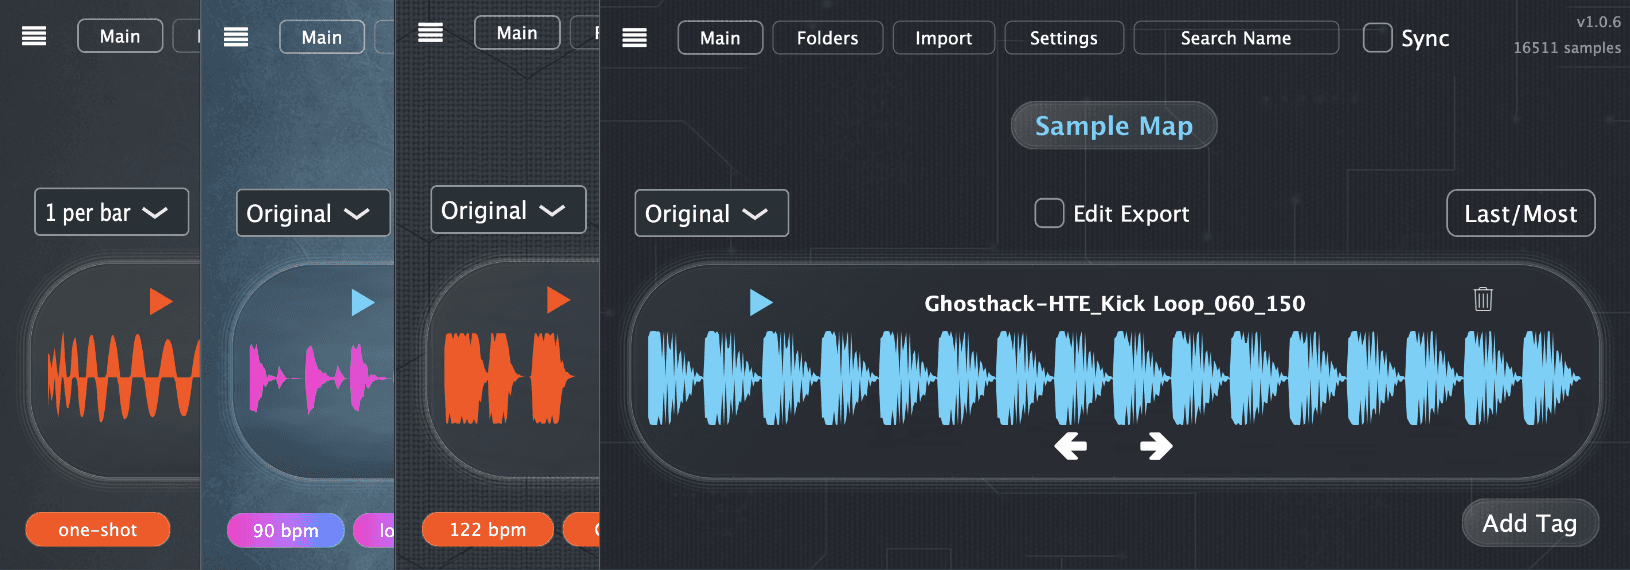Click the Search Name field

click(x=1235, y=38)
